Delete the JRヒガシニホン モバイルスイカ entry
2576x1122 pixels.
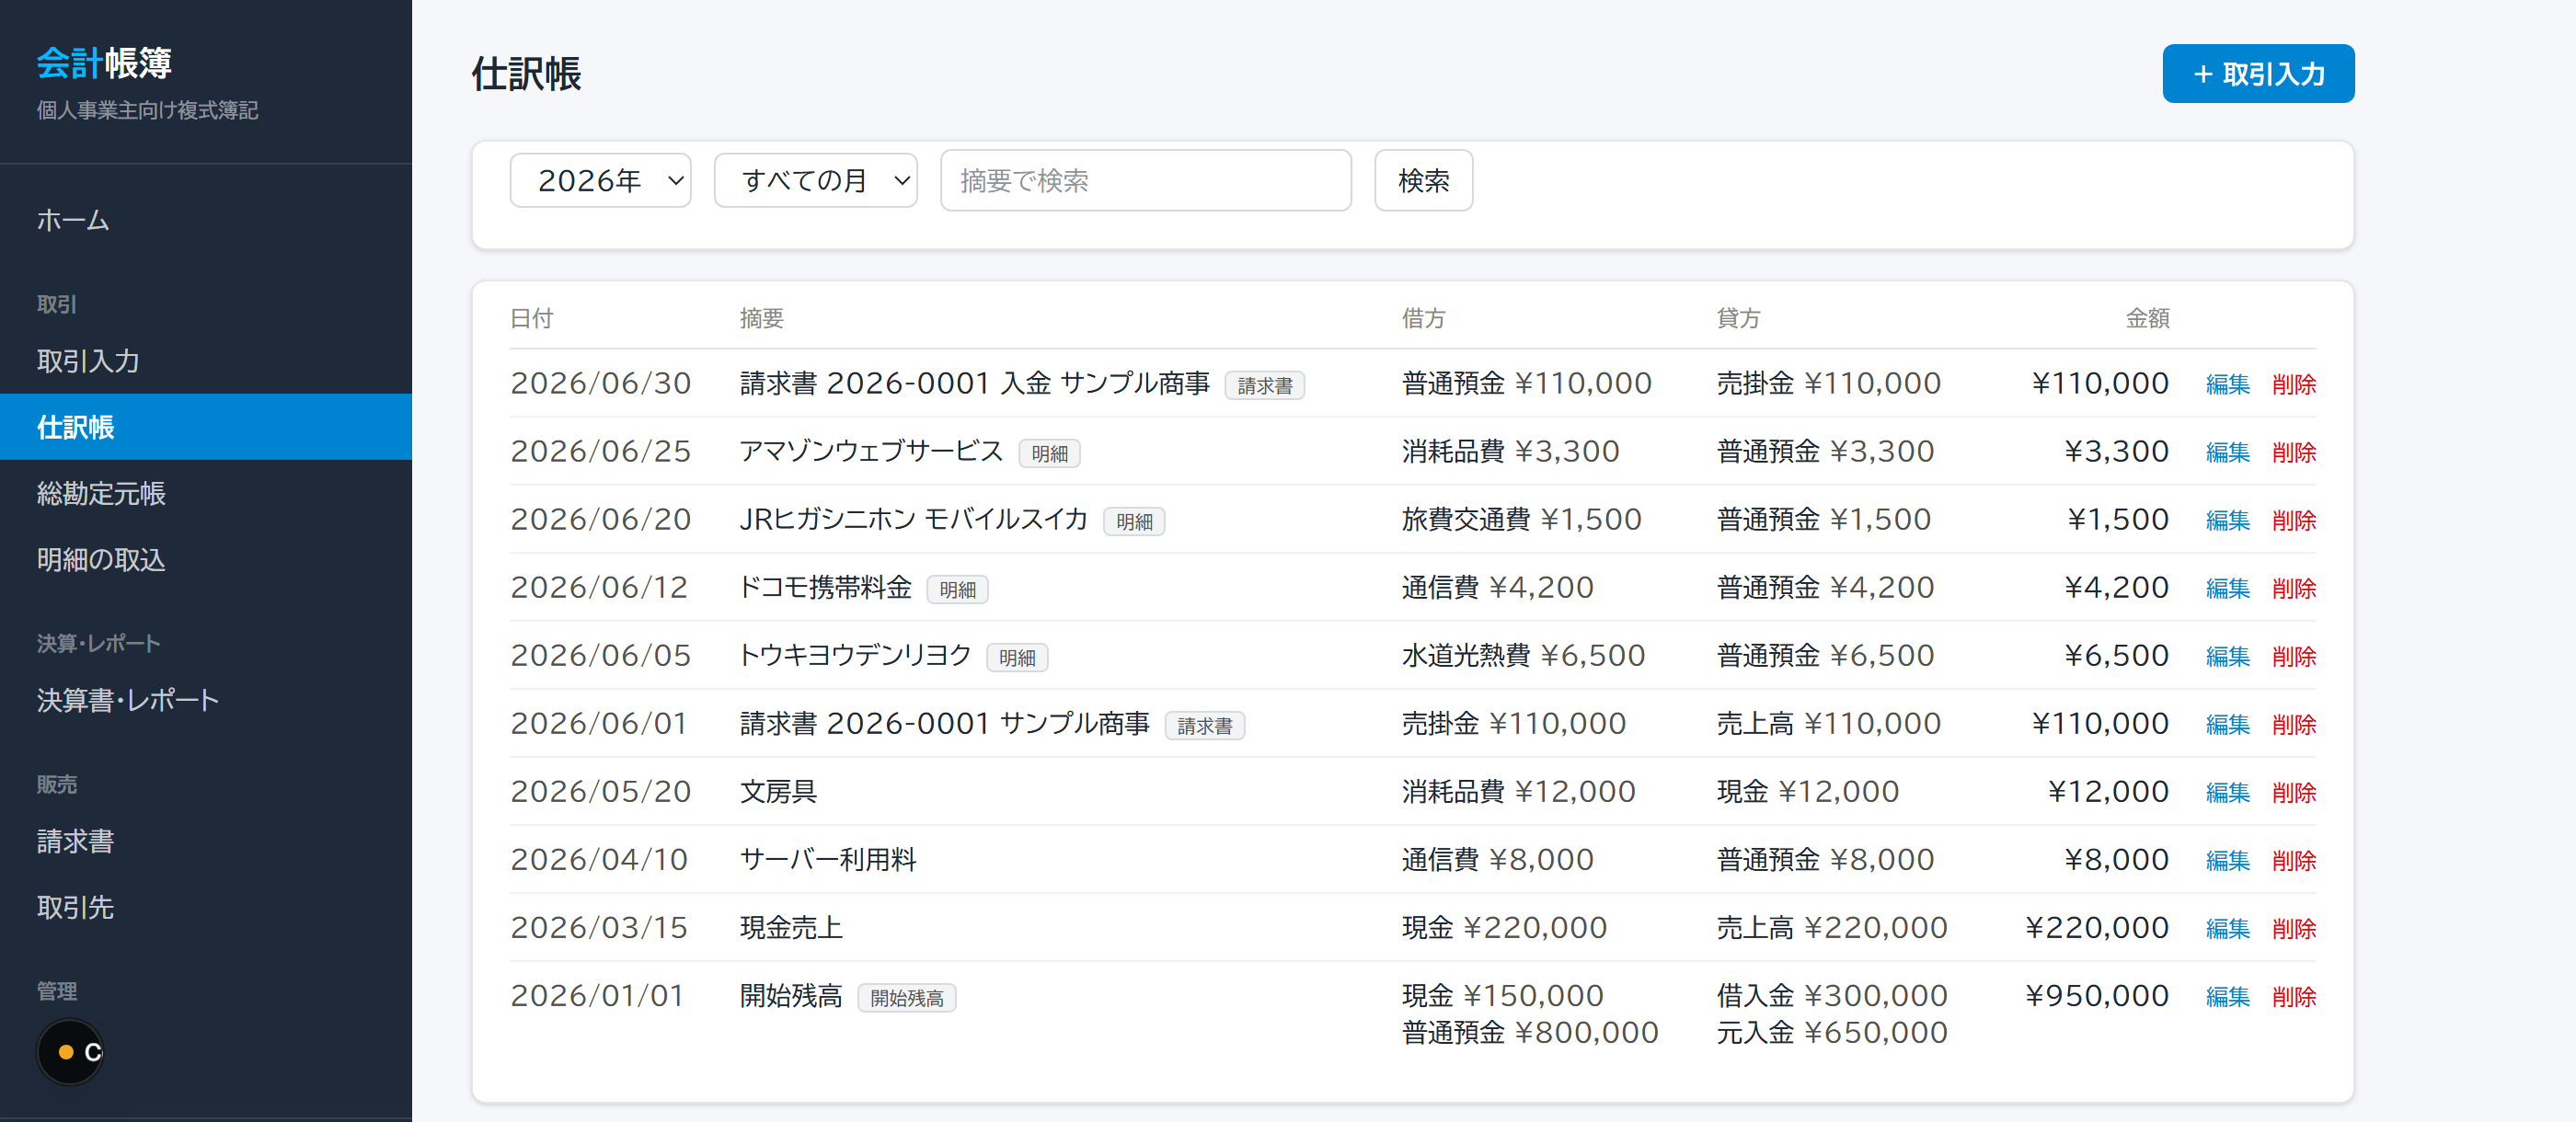pos(2294,520)
